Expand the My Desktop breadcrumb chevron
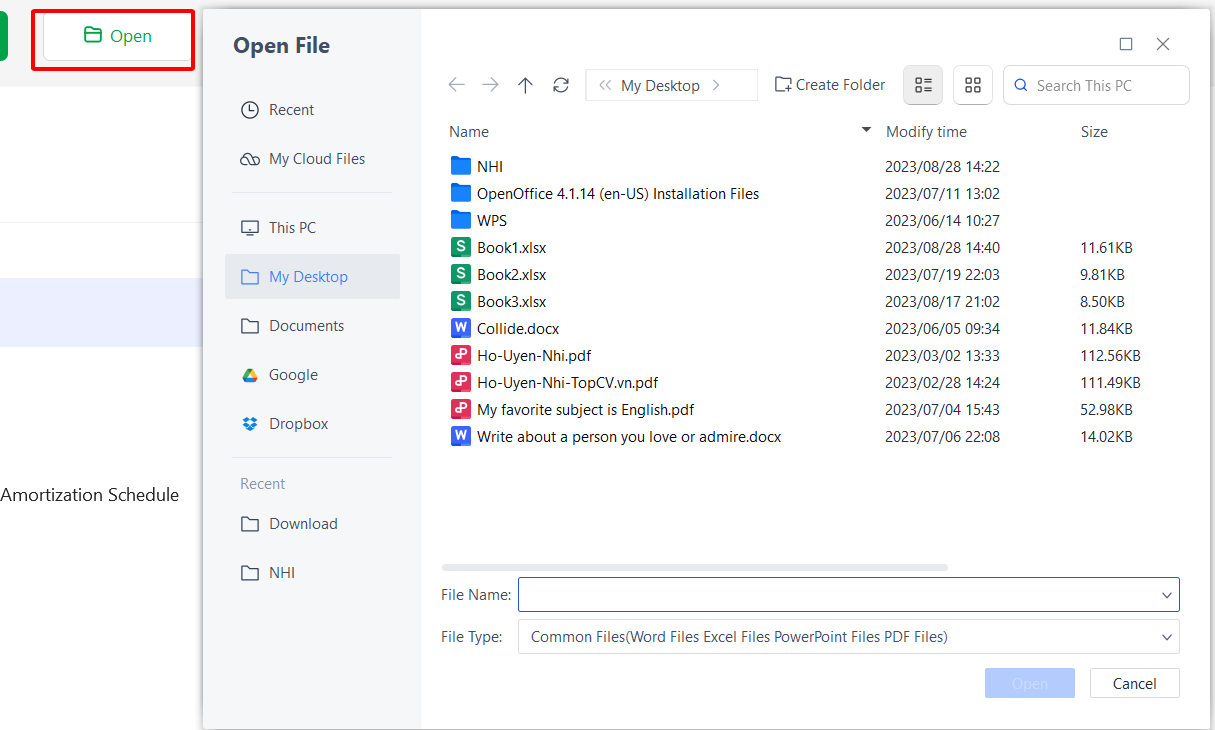The height and width of the screenshot is (730, 1215). (716, 86)
